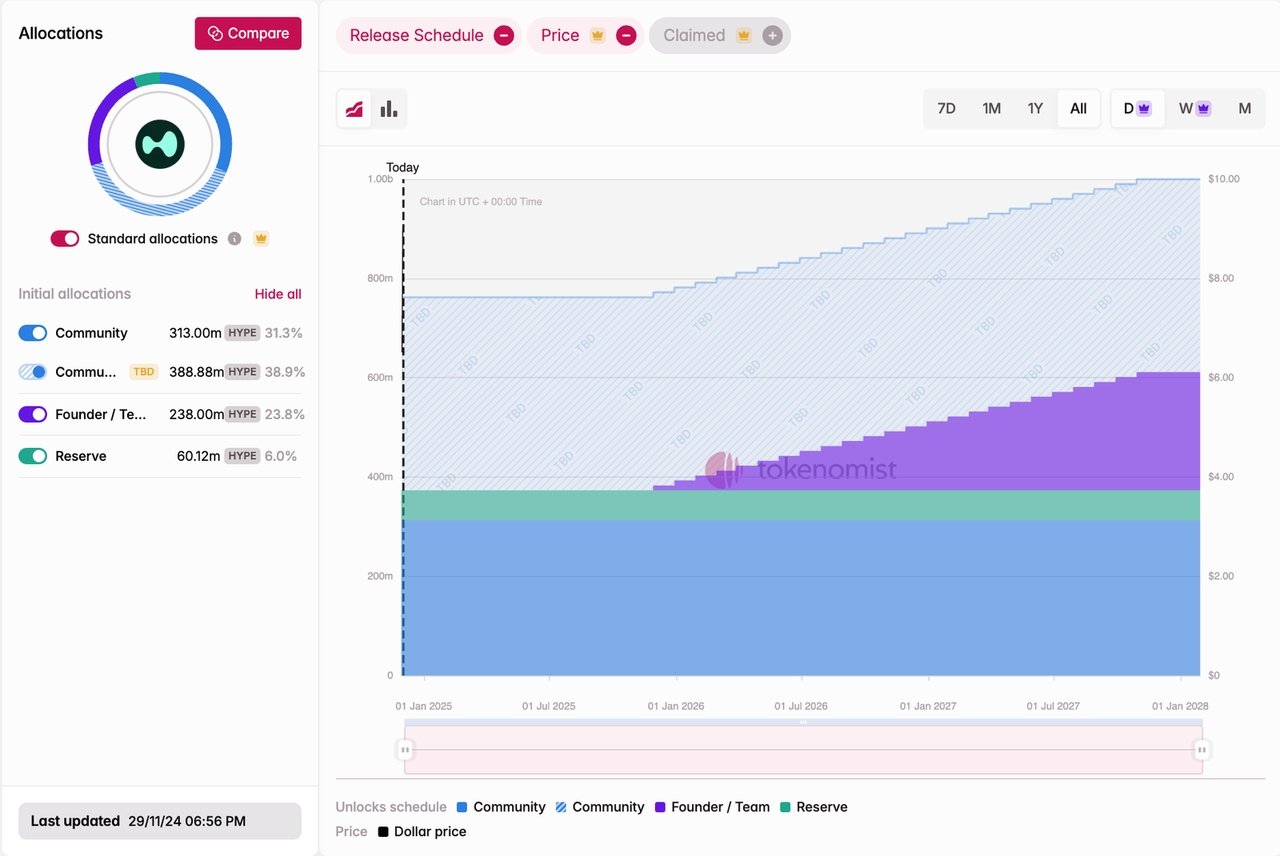Click the Hide all link
Screen dimensions: 1280x856
click(x=278, y=294)
